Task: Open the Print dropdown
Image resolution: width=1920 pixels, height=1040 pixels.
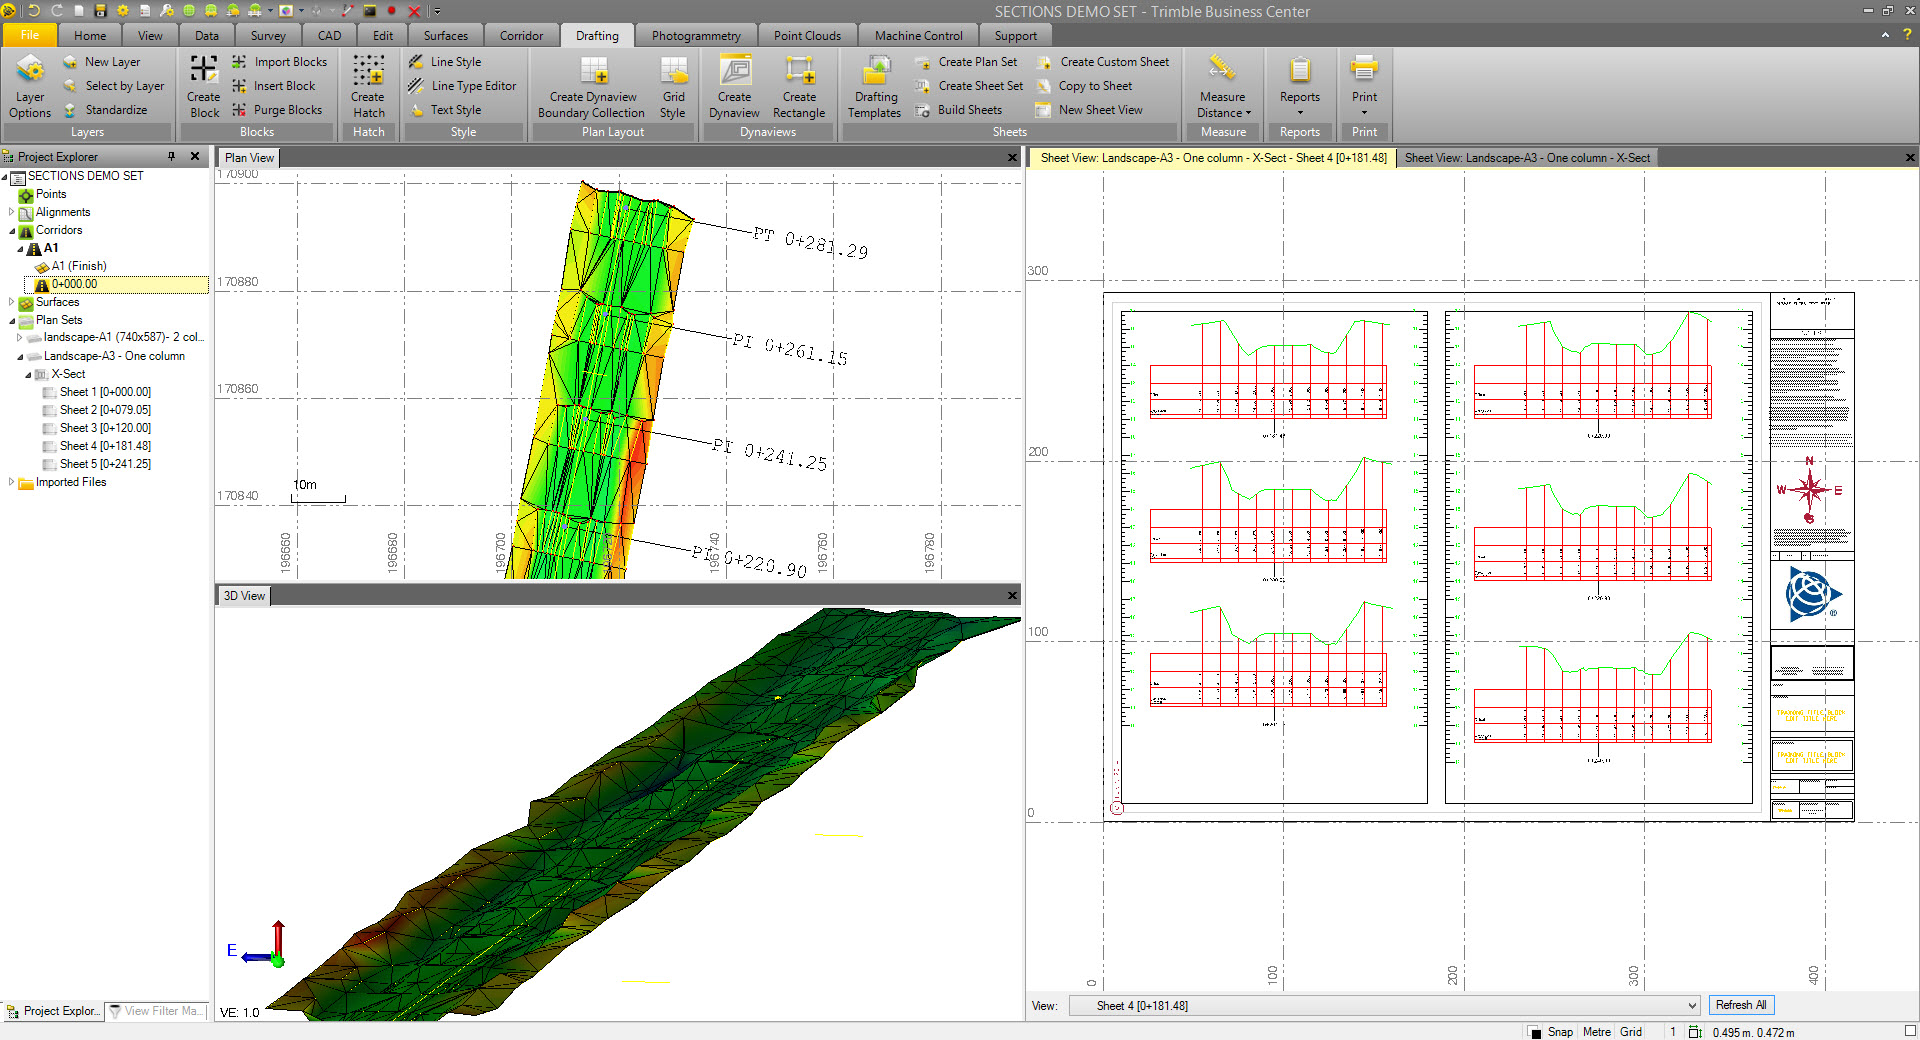Action: click(1364, 87)
